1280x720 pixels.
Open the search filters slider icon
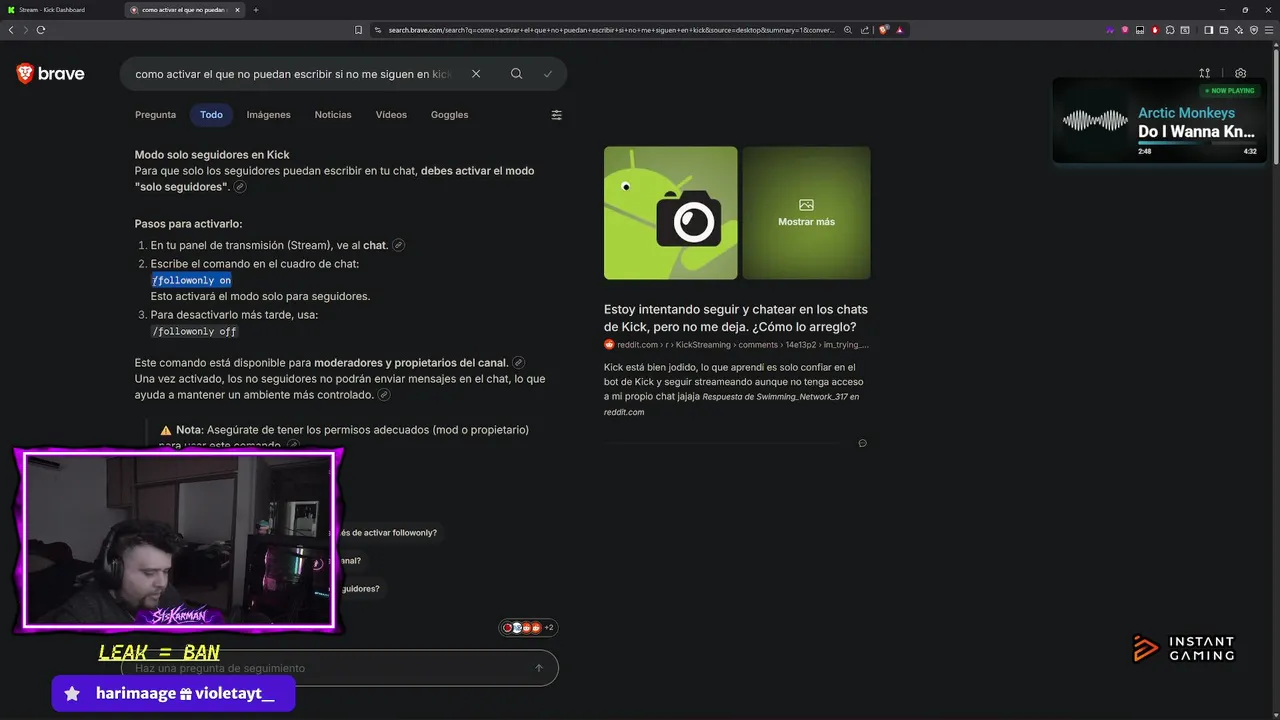coord(557,115)
